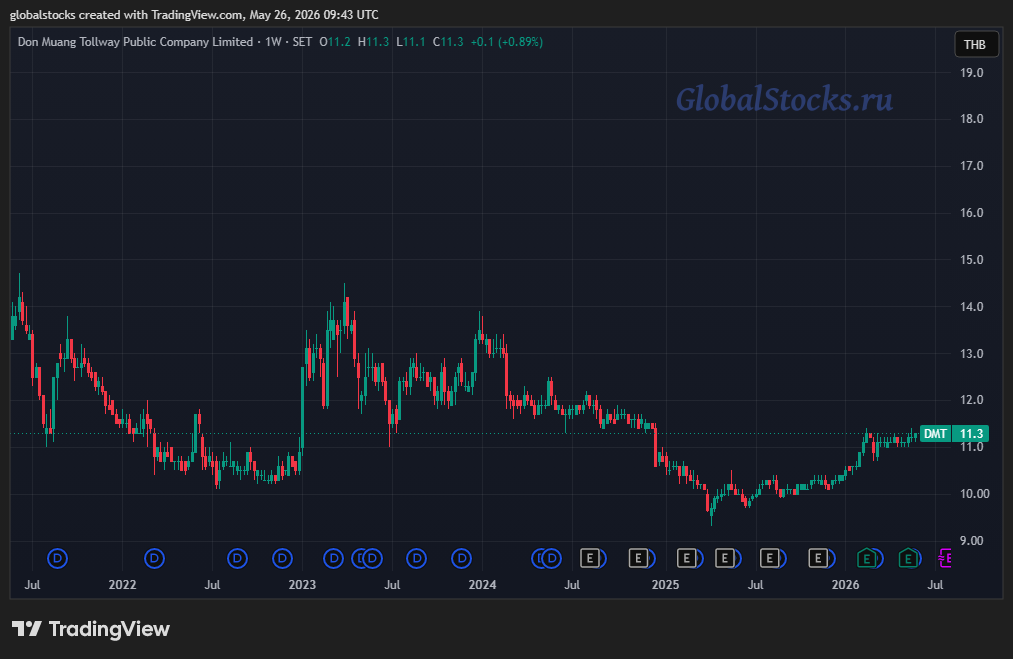
Task: Click the last gray earnings E marker before 2026
Action: 818,558
